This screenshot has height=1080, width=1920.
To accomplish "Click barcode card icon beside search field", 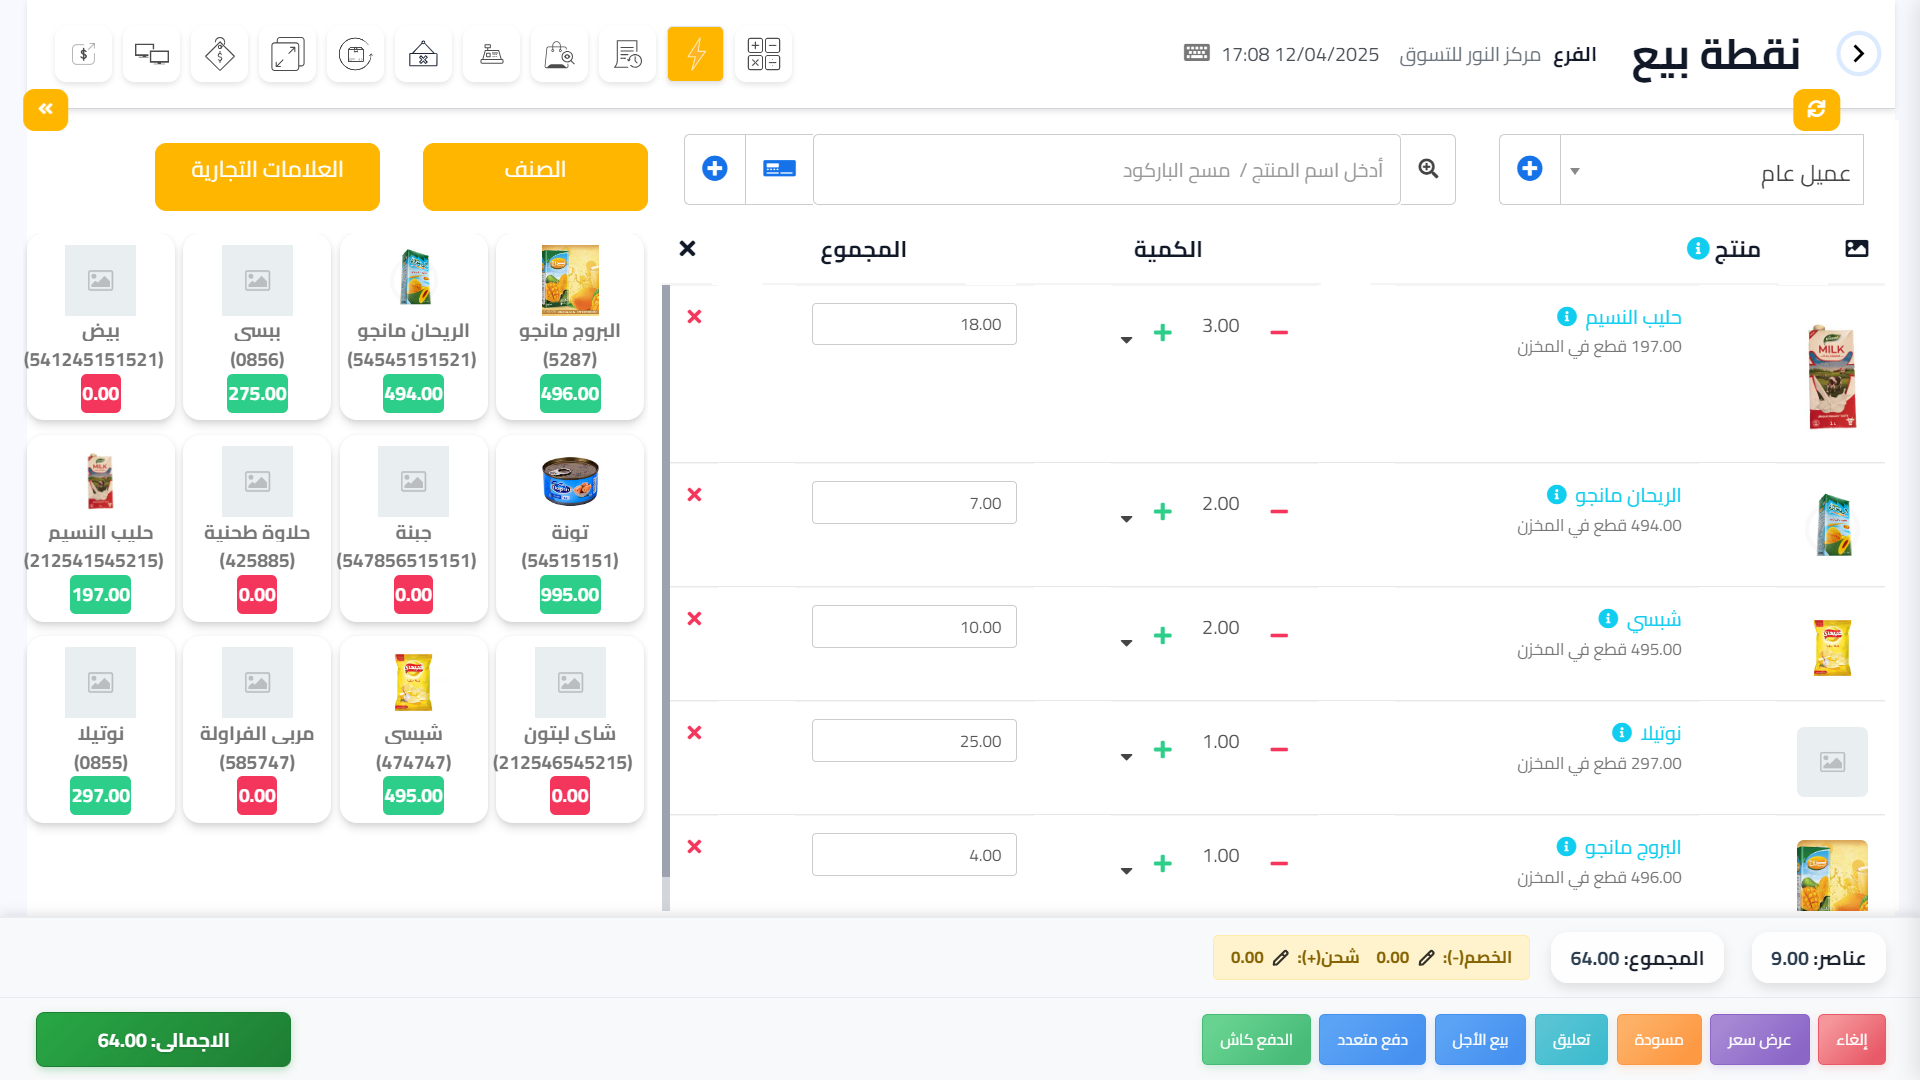I will point(779,169).
